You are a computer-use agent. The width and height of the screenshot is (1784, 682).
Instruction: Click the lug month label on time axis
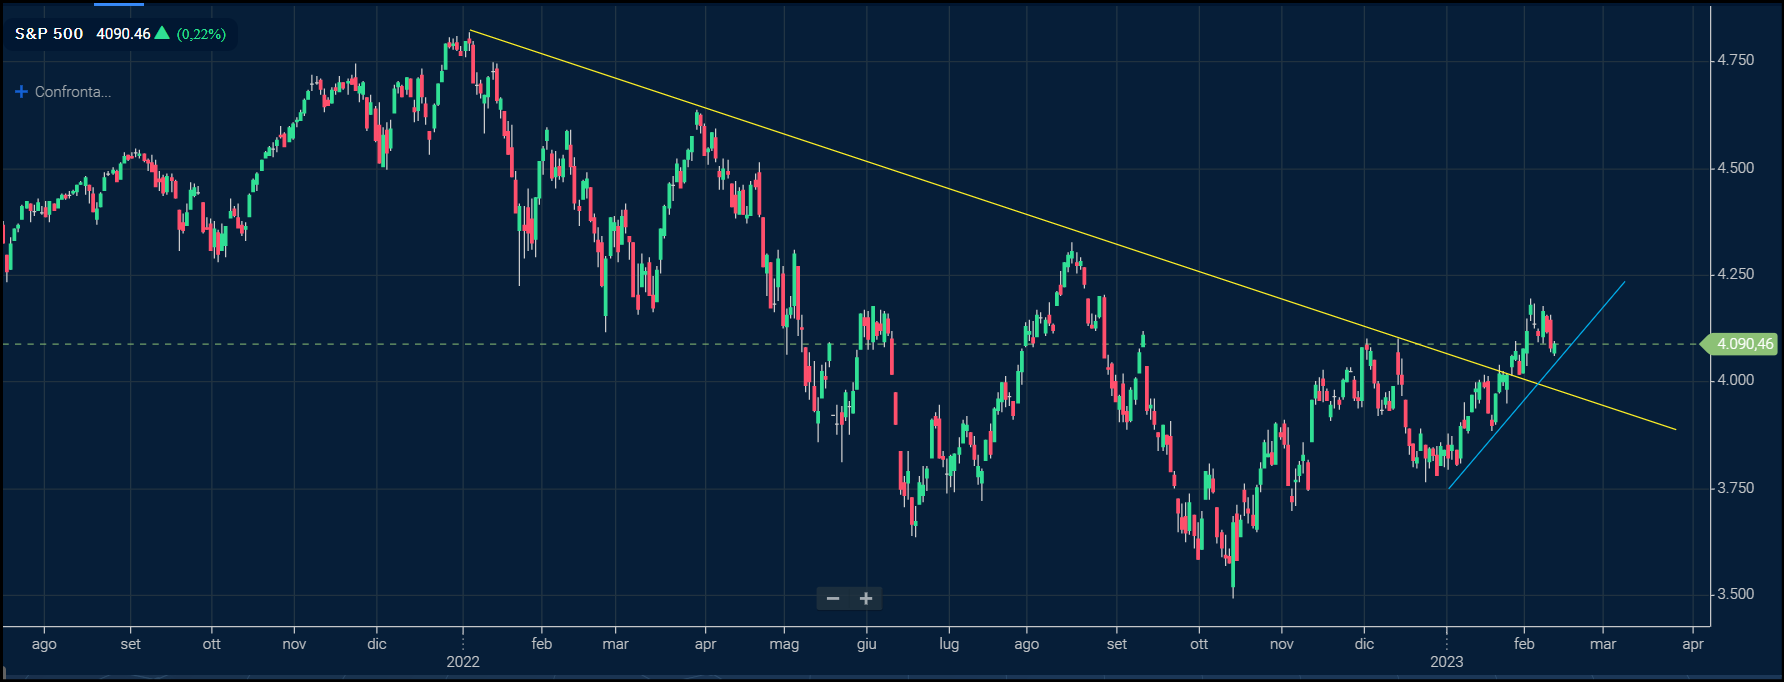pos(949,644)
